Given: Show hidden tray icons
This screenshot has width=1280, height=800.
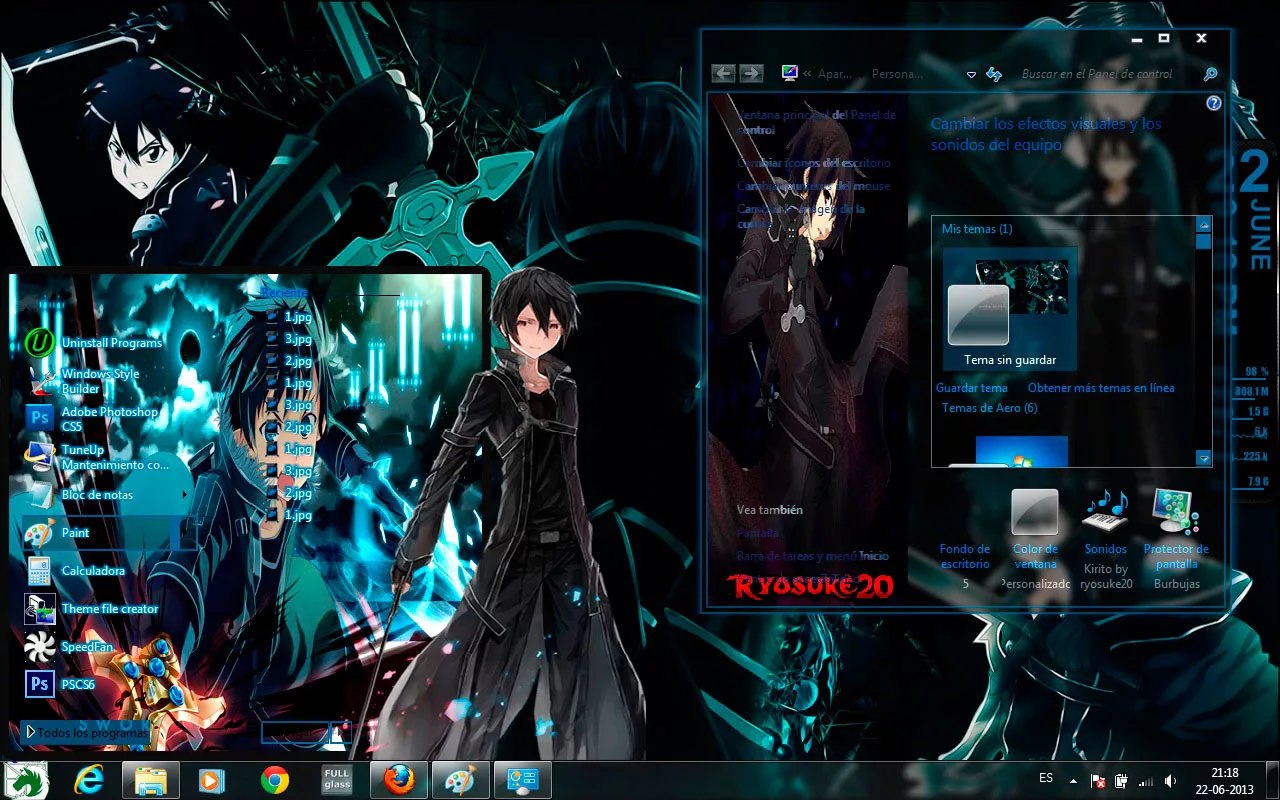Looking at the screenshot, I should (1073, 780).
